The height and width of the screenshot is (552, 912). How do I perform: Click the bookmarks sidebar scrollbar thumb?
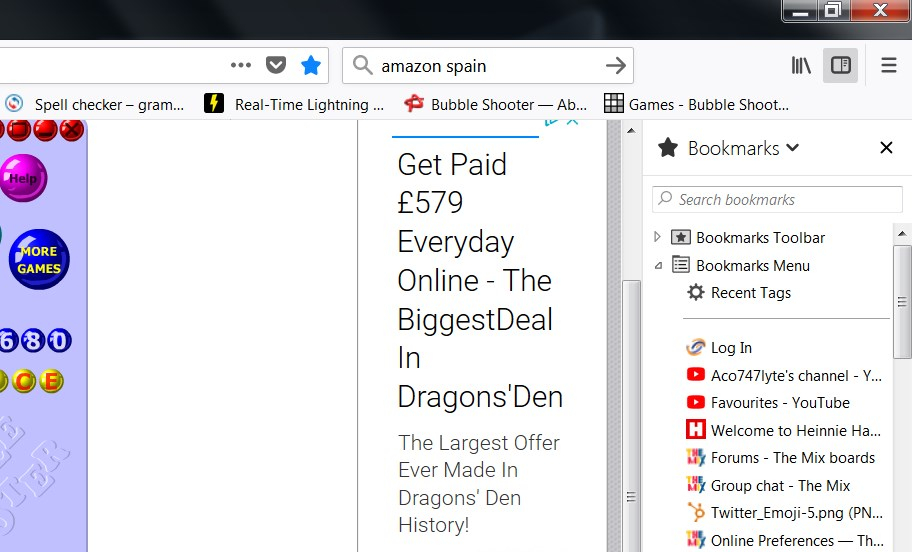point(902,302)
